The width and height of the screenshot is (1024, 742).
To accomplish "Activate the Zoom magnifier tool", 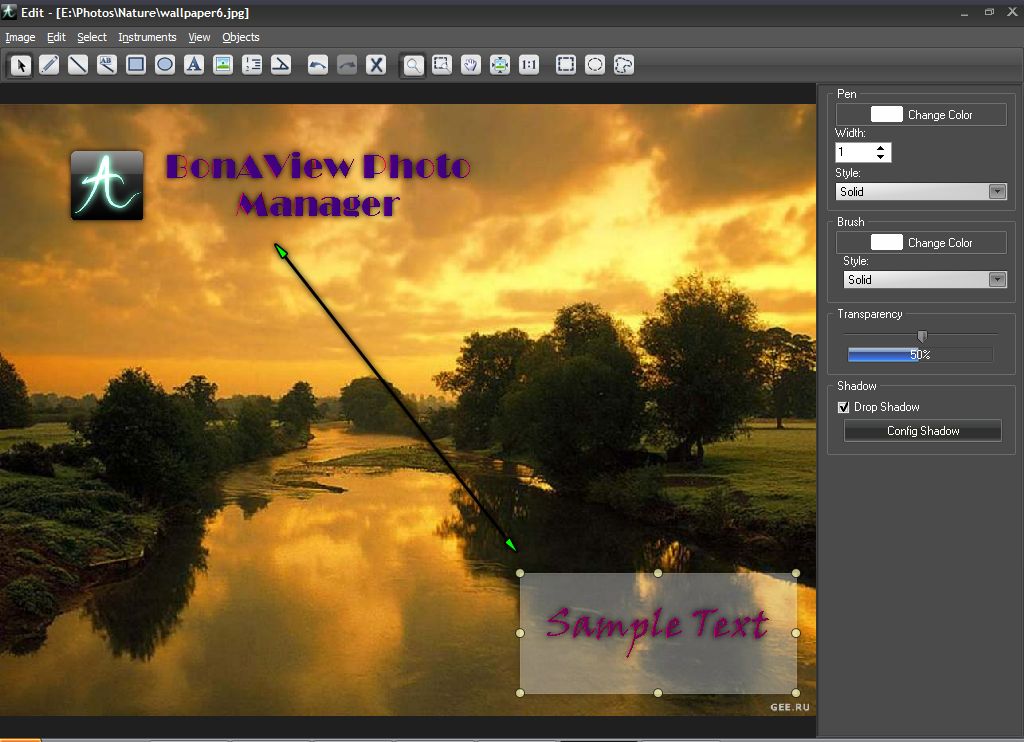I will click(x=413, y=65).
